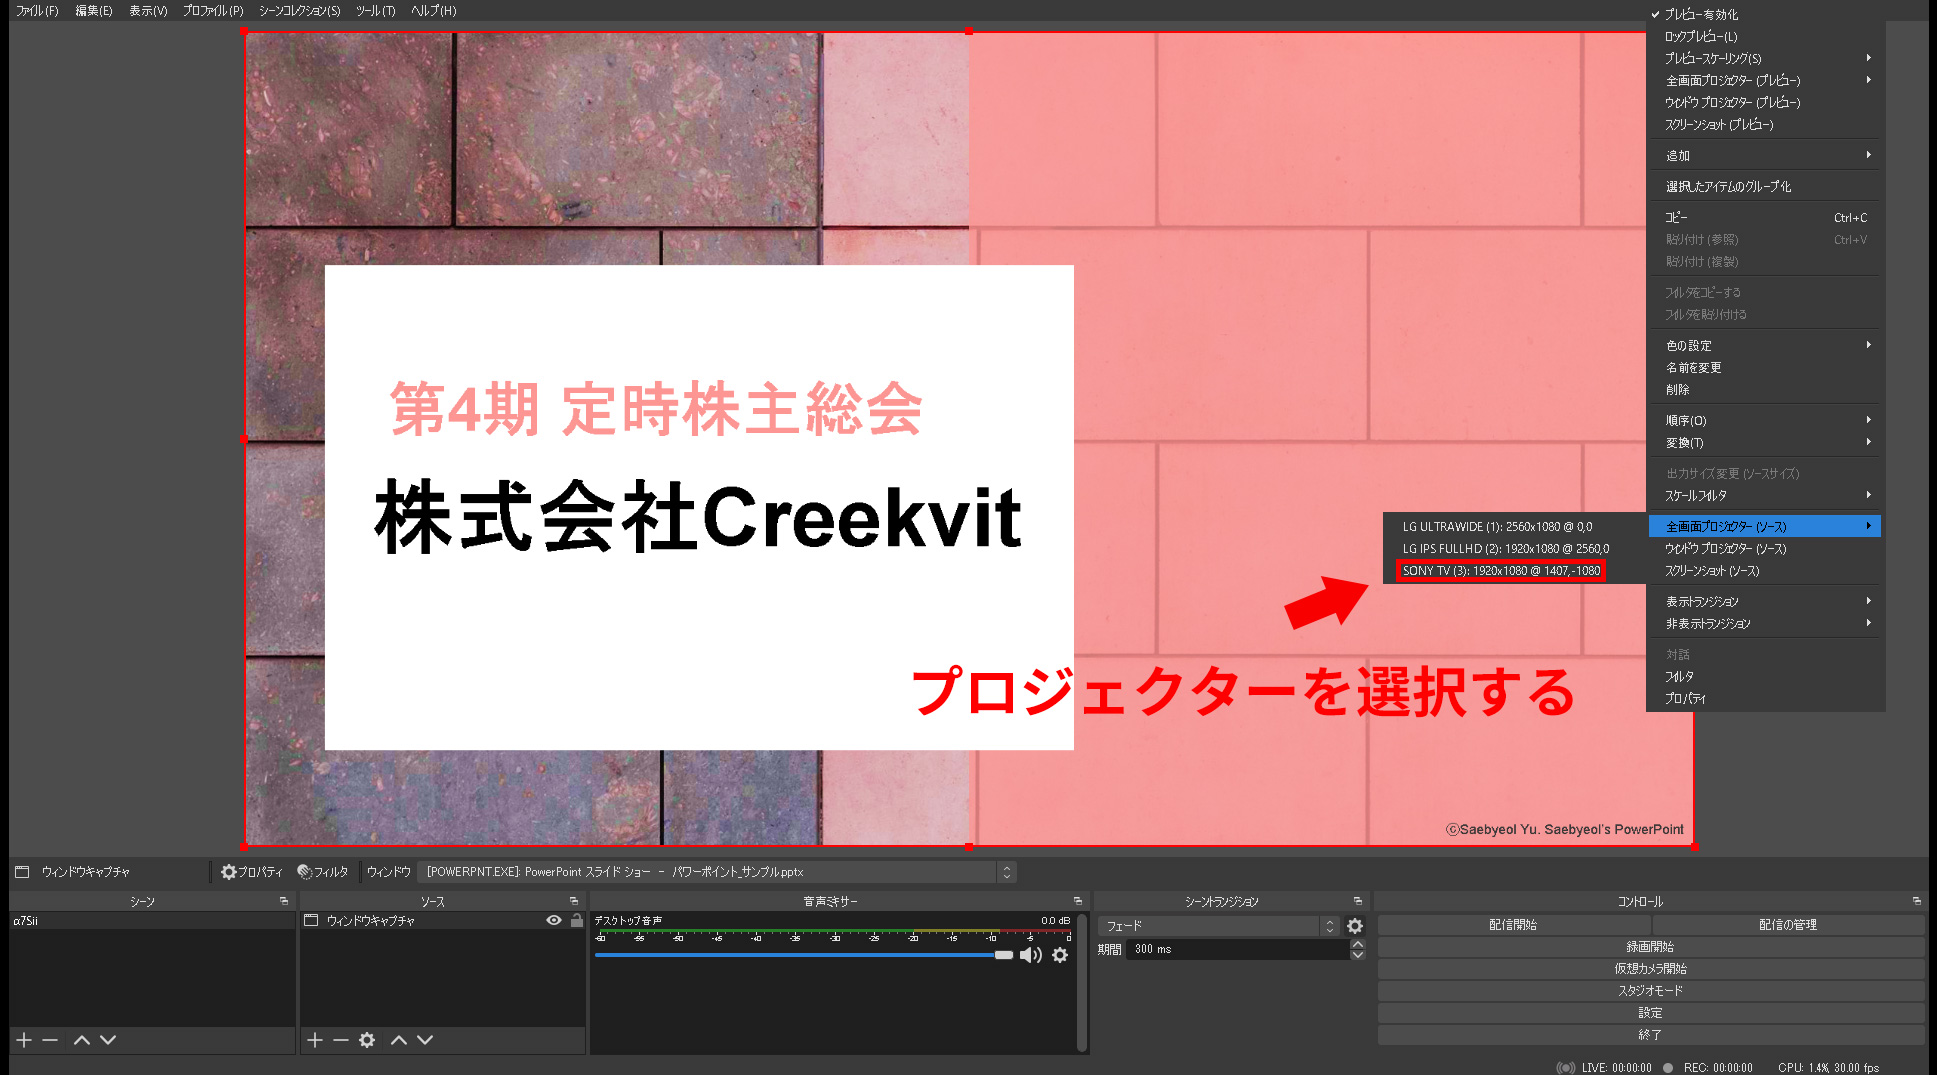Expand 表示トランジション submenu
The width and height of the screenshot is (1937, 1075).
click(x=1764, y=601)
